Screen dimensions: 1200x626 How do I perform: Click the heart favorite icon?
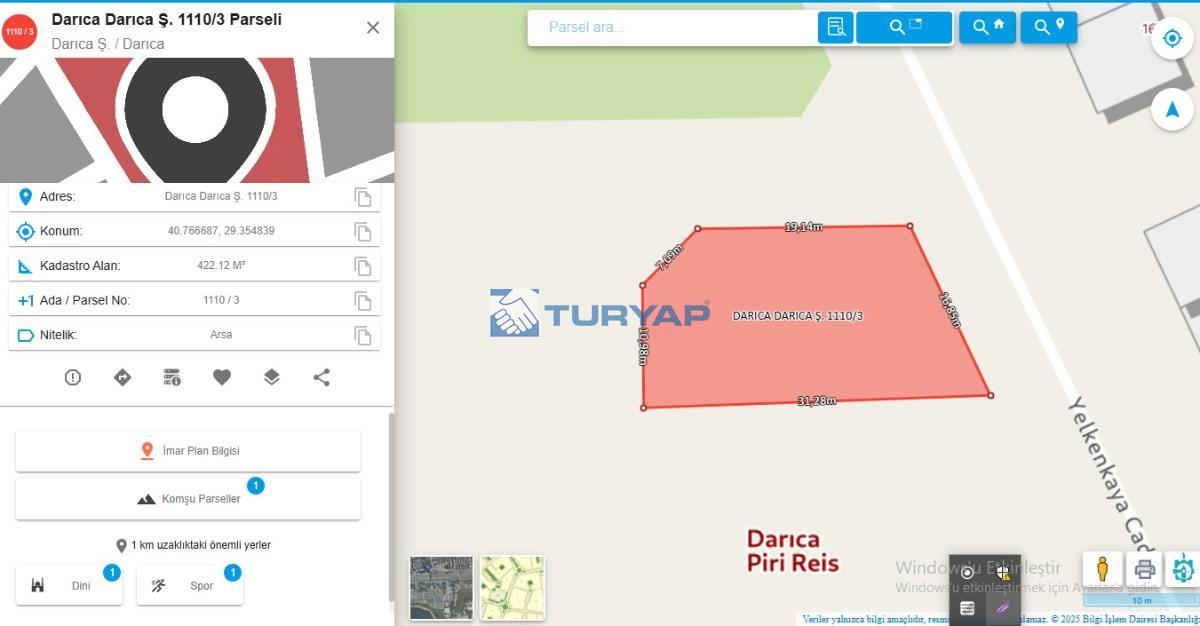222,377
